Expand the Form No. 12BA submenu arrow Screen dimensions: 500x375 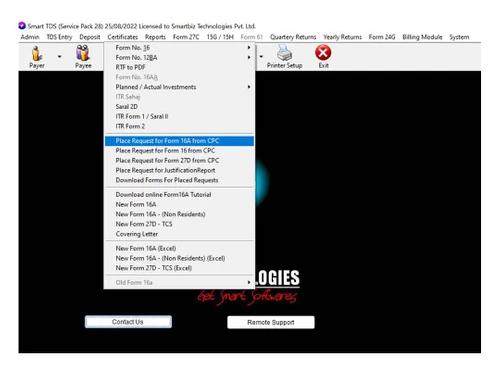[x=249, y=57]
